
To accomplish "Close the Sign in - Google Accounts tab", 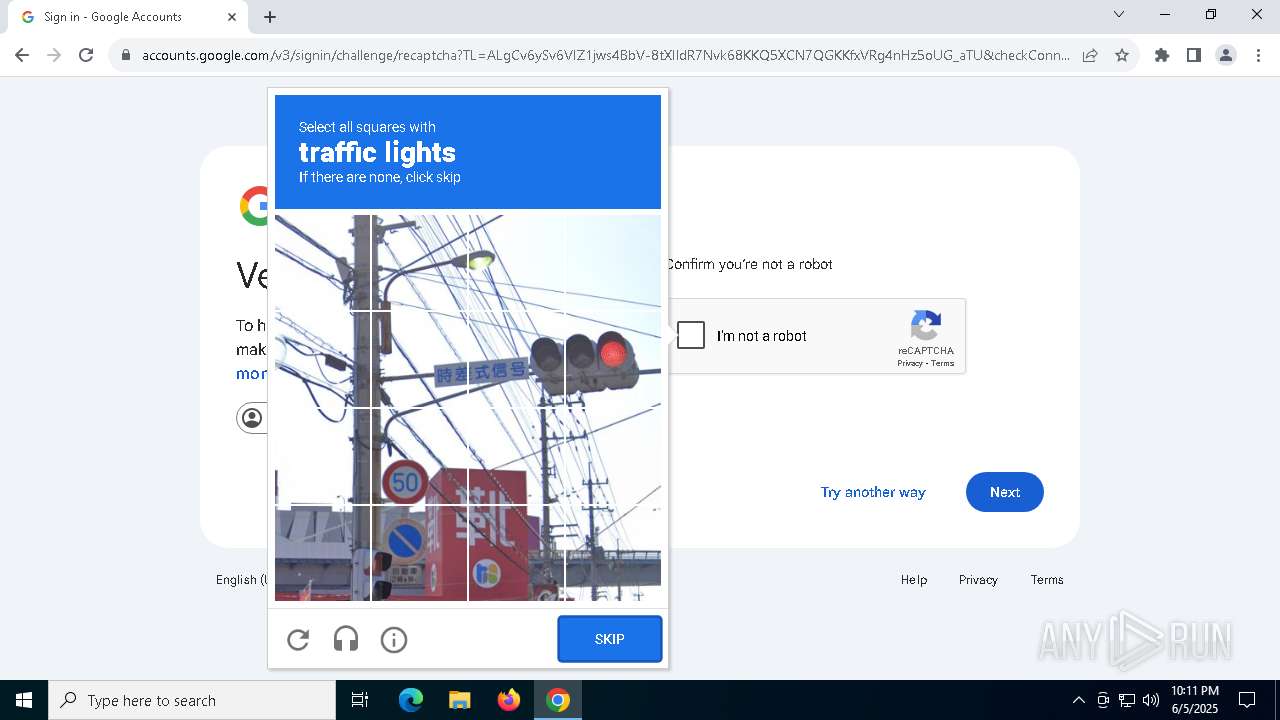I will pos(232,17).
